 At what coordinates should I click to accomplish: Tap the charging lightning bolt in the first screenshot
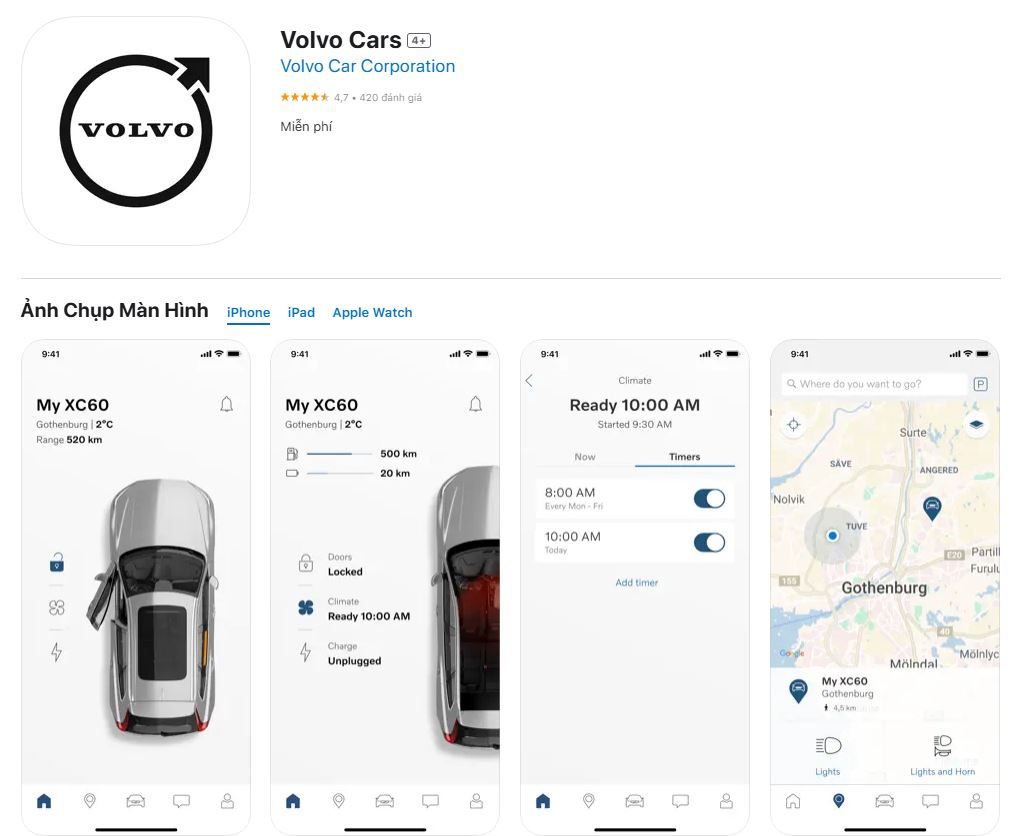57,651
